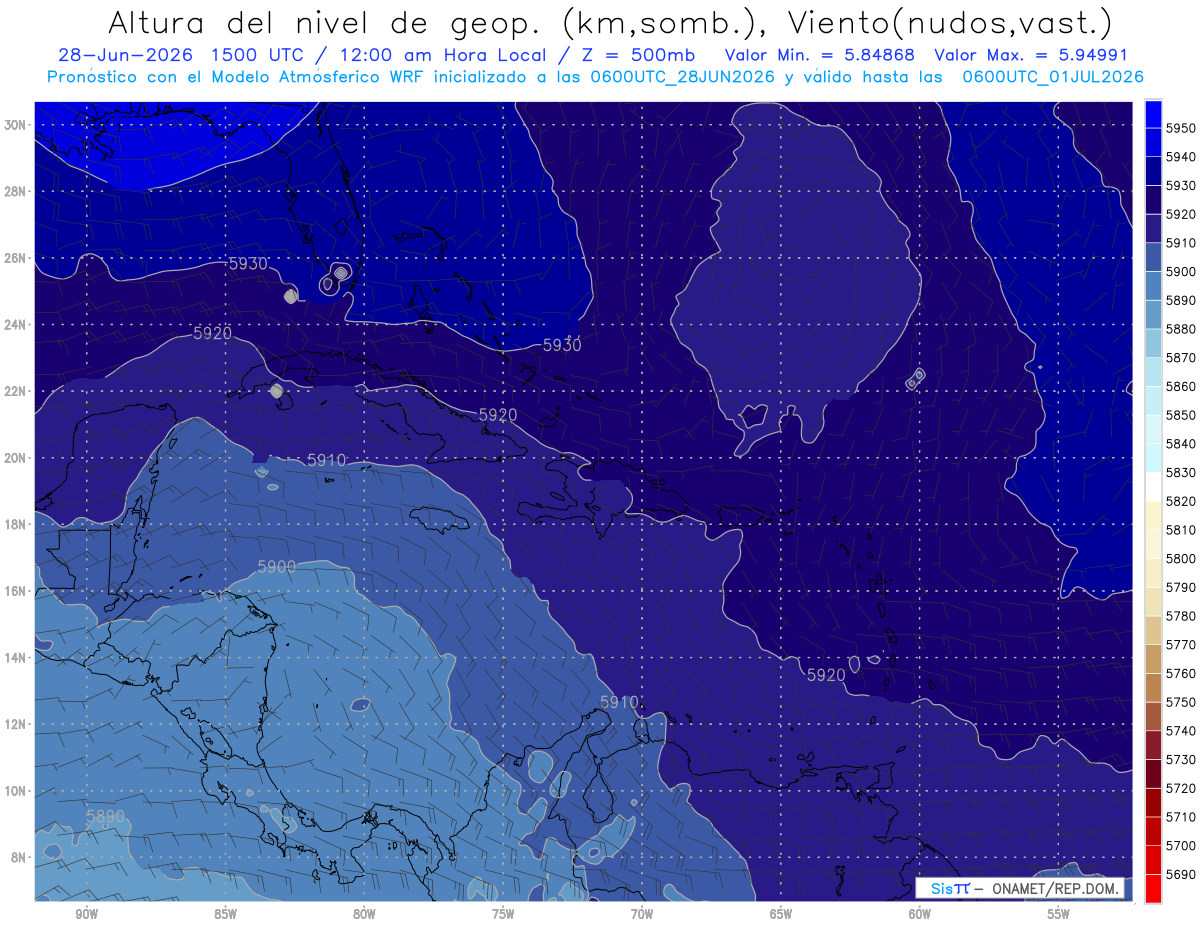
Task: Click the 70W longitude label
Action: 642,915
